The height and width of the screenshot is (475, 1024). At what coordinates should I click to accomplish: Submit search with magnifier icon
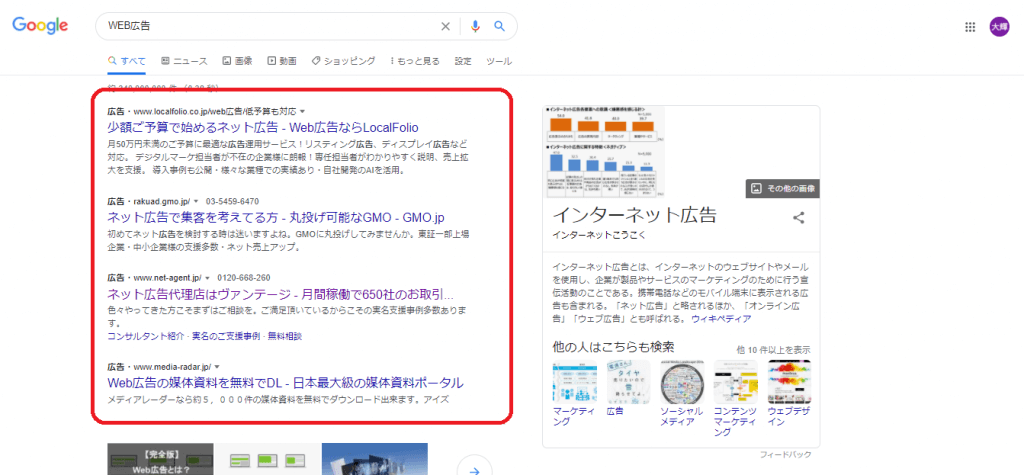click(x=500, y=26)
